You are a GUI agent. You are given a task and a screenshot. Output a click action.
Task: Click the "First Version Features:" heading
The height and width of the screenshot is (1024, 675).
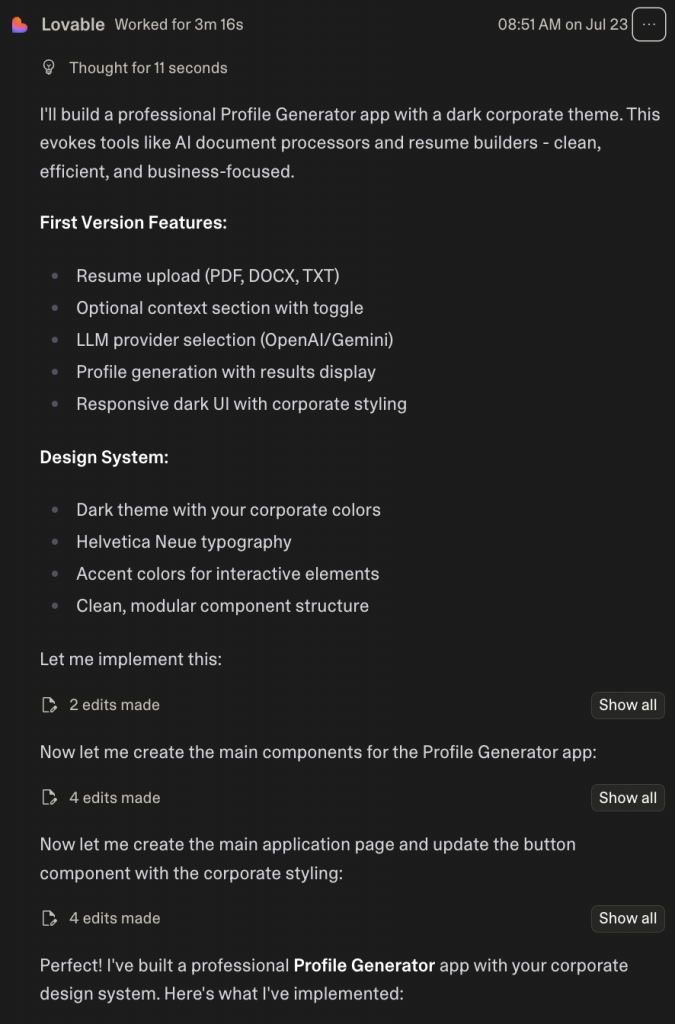pyautogui.click(x=133, y=222)
